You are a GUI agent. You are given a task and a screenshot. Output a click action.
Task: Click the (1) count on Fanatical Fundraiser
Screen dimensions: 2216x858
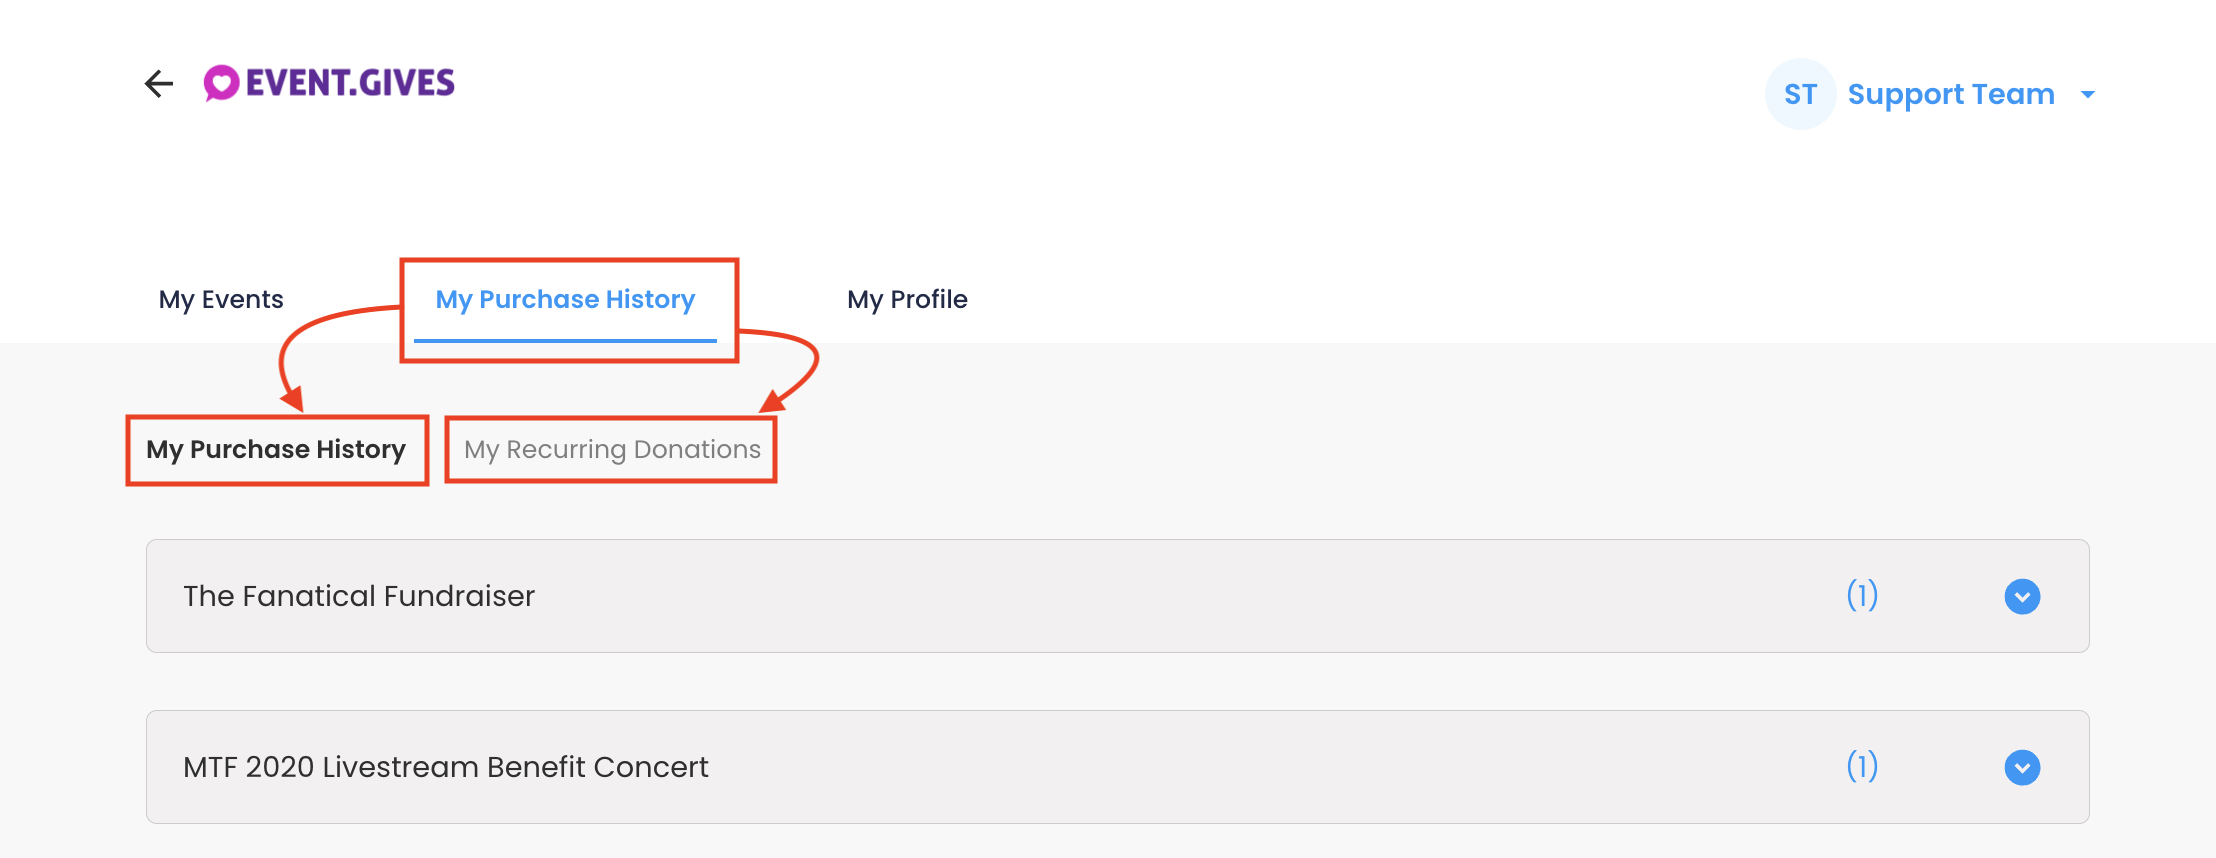[x=1862, y=596]
